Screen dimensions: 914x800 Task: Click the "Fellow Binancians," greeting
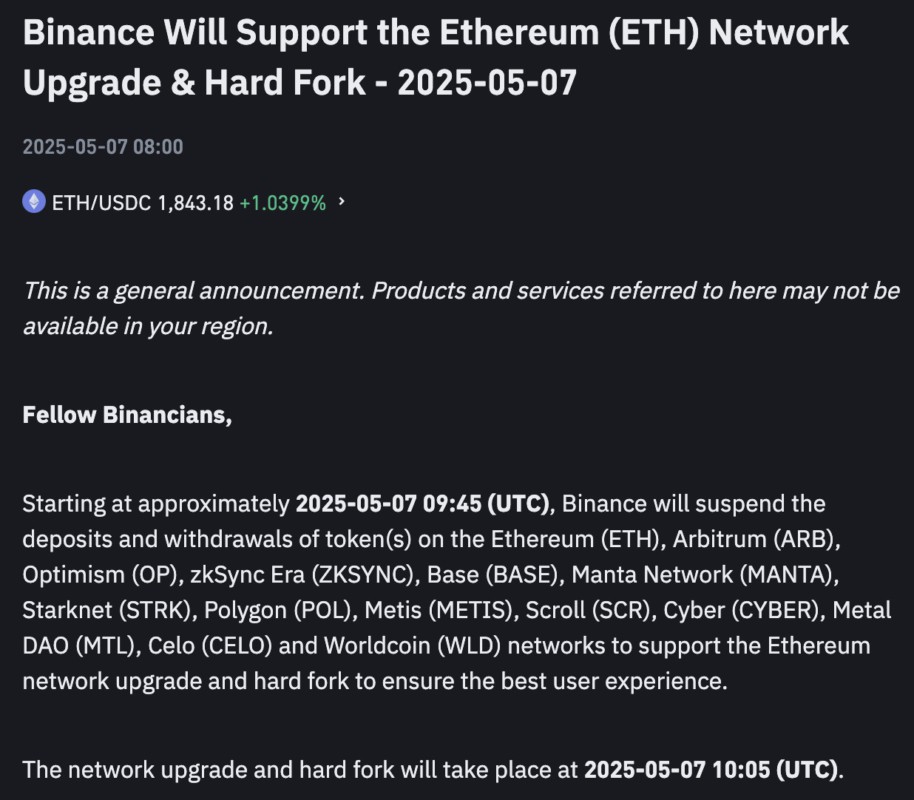pos(127,414)
